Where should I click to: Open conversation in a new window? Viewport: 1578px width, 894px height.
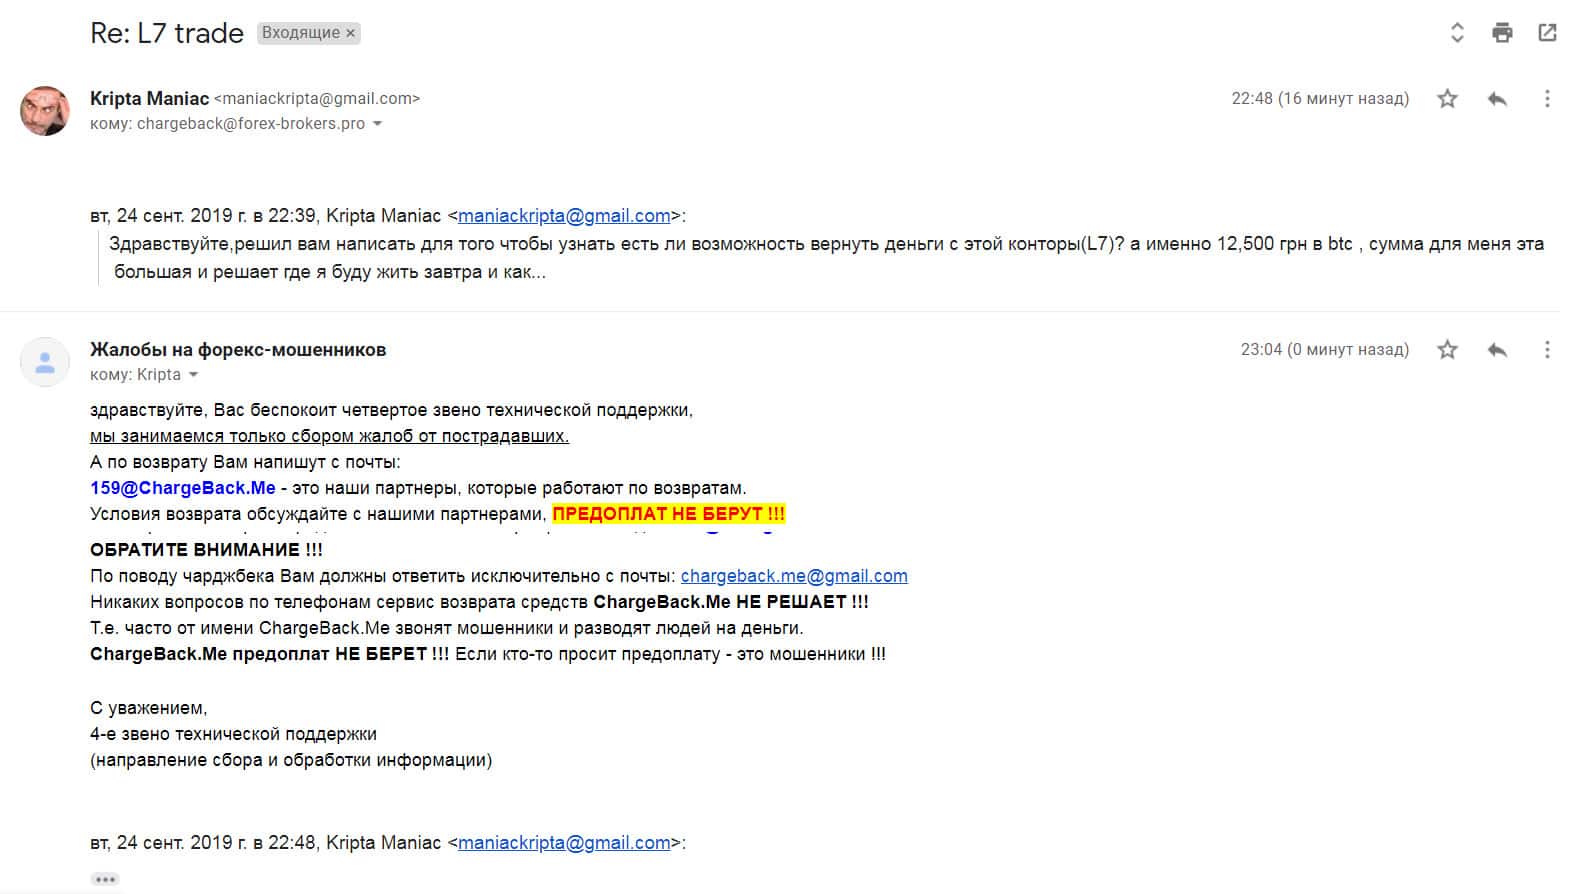tap(1547, 33)
